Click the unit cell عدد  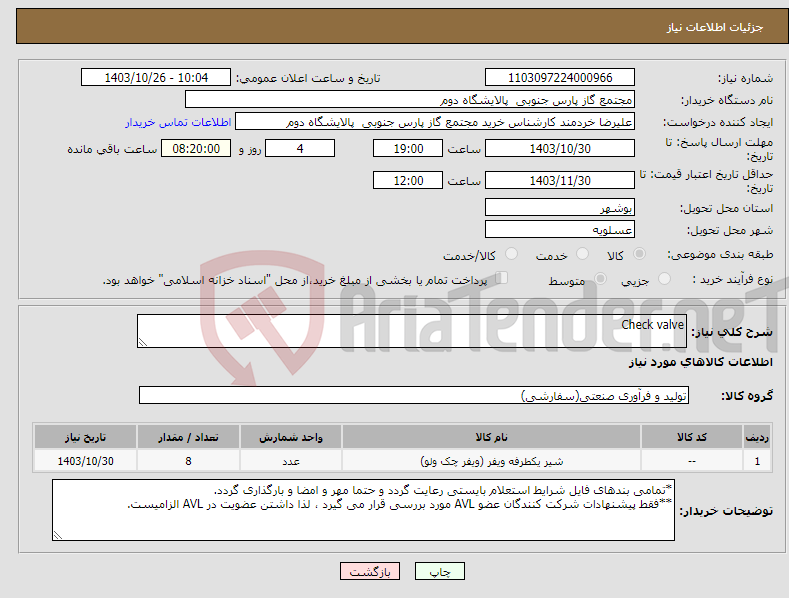(x=291, y=461)
